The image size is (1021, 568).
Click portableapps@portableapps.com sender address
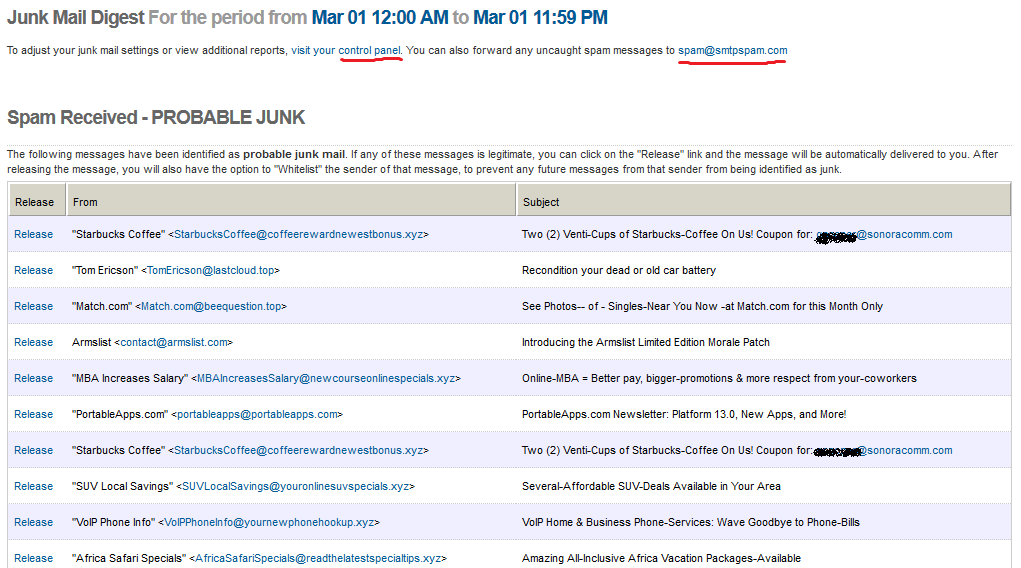click(257, 414)
